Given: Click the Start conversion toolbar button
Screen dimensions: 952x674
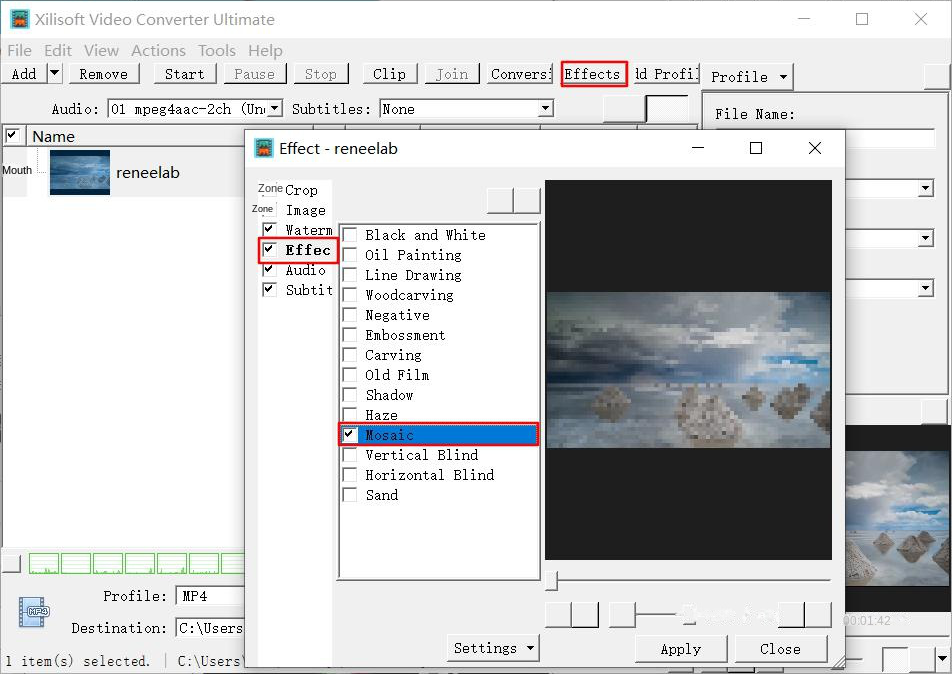Looking at the screenshot, I should [184, 74].
